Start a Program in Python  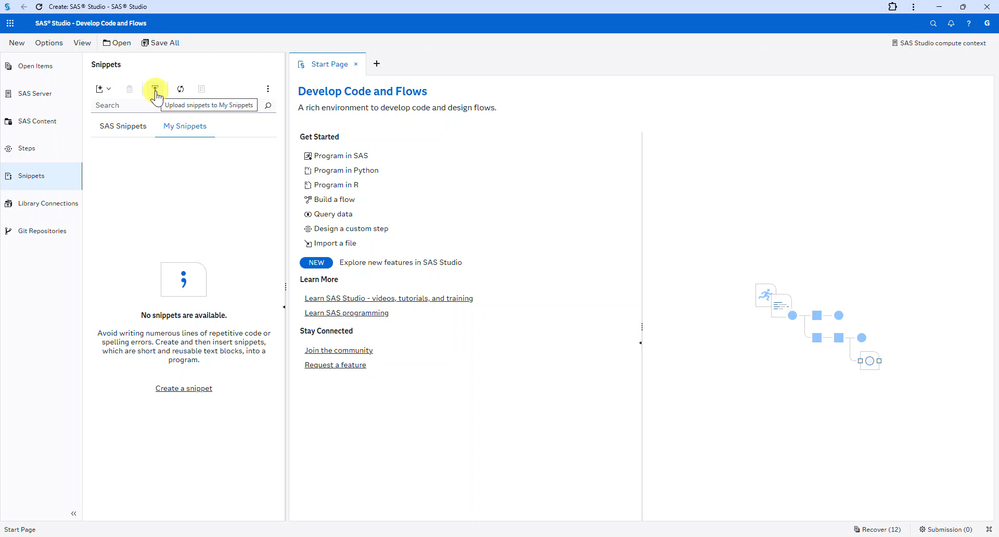pyautogui.click(x=341, y=170)
